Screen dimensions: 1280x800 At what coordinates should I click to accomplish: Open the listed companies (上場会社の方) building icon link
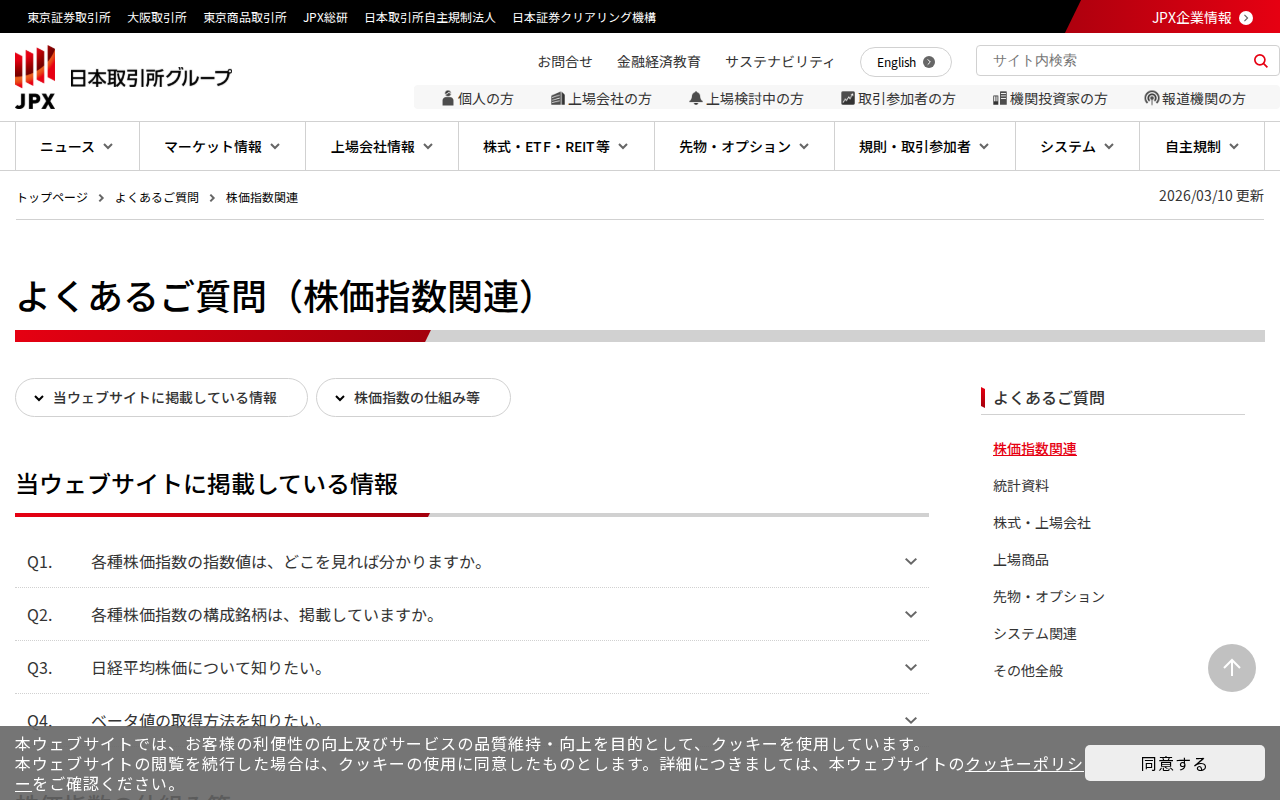coord(601,99)
